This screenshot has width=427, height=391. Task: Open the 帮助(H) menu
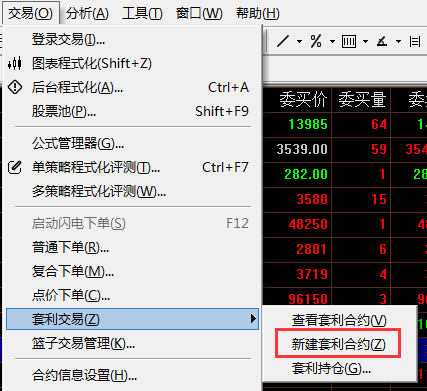tap(257, 13)
